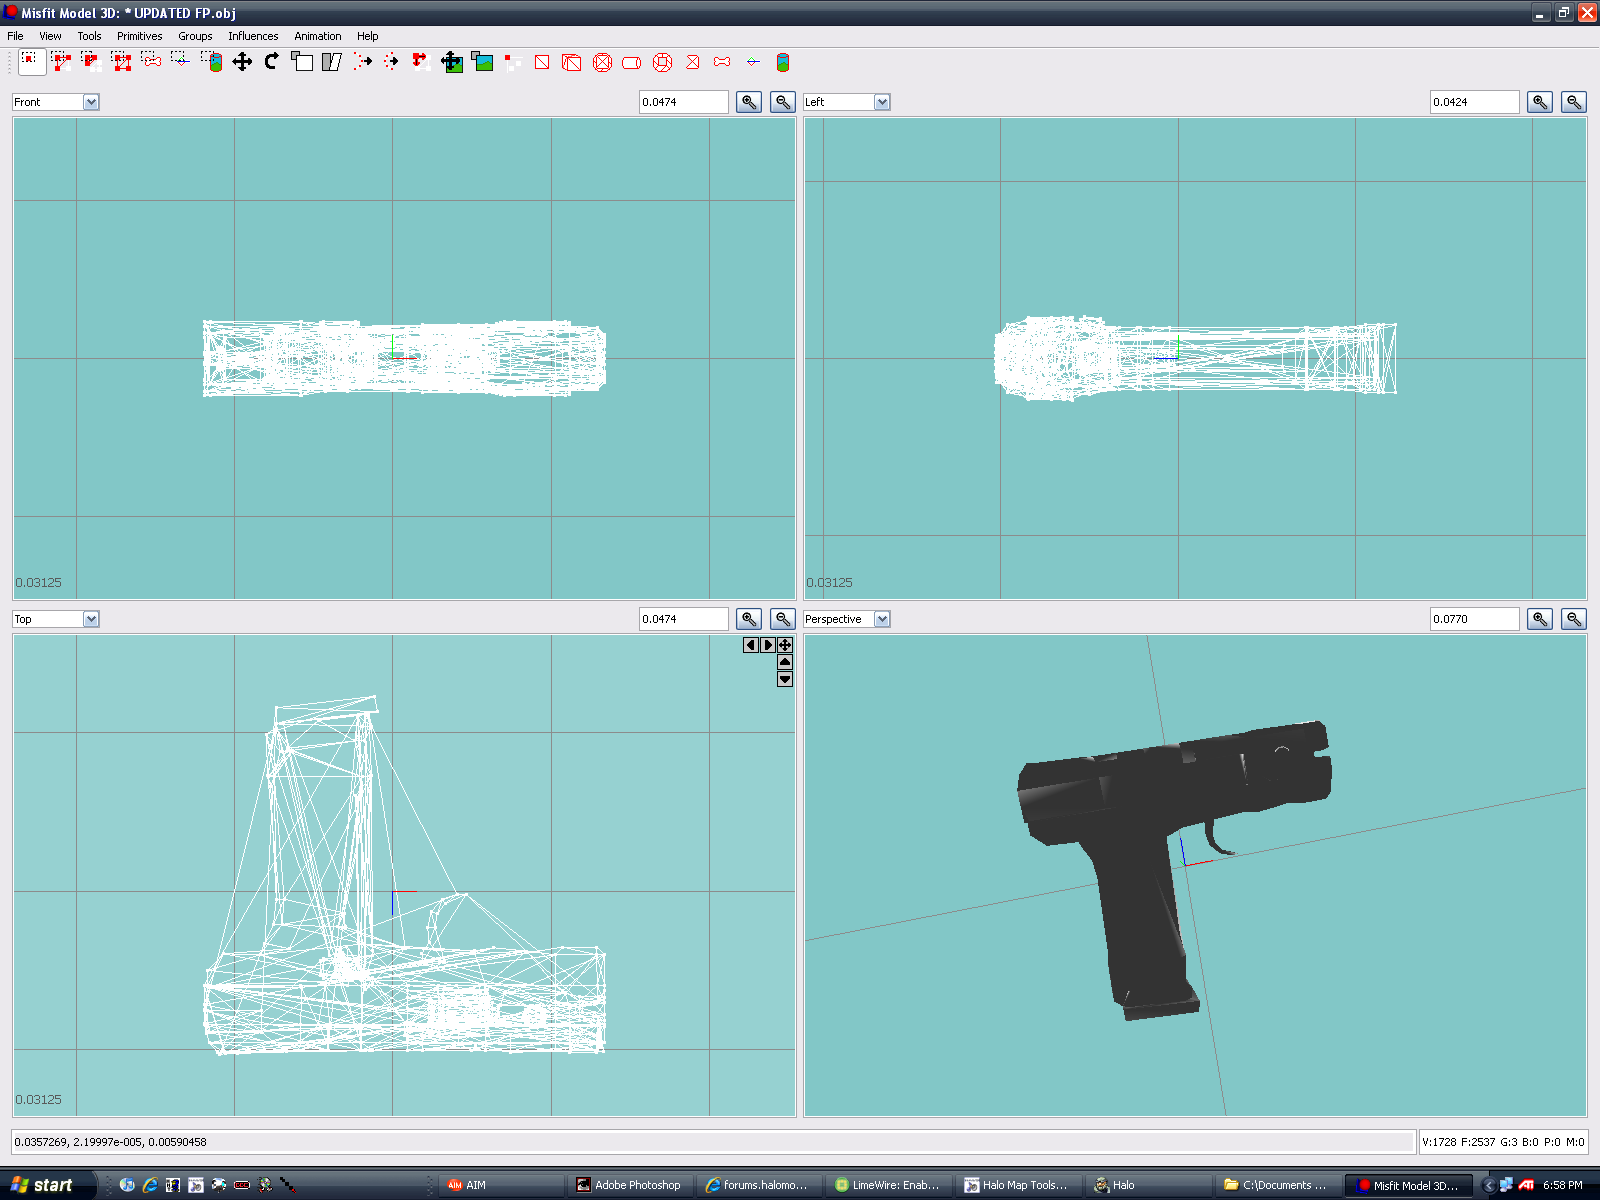Switch to Adobe Photoshop in the taskbar
Image resolution: width=1600 pixels, height=1200 pixels.
[633, 1185]
